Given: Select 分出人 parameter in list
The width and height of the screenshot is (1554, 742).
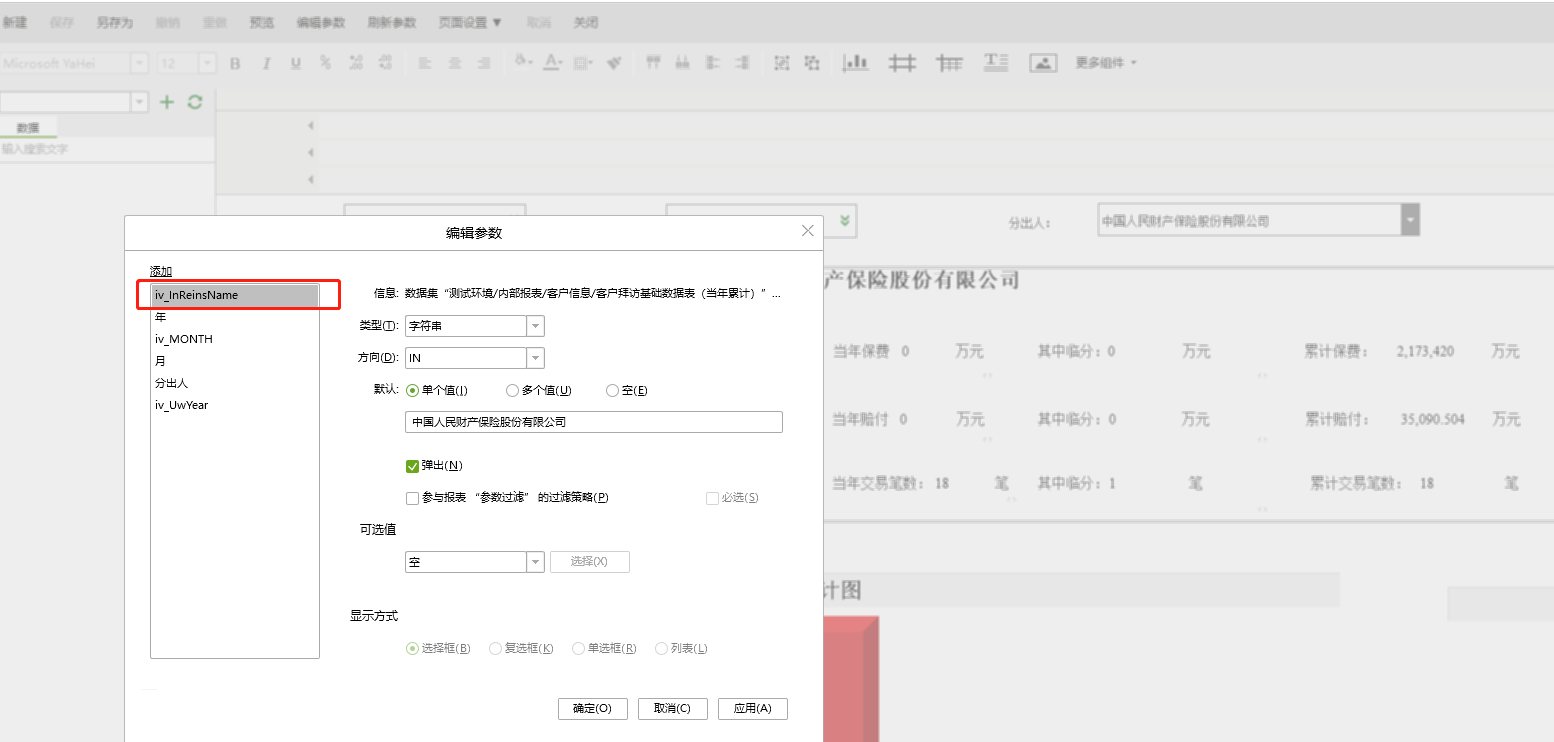Looking at the screenshot, I should pyautogui.click(x=235, y=383).
